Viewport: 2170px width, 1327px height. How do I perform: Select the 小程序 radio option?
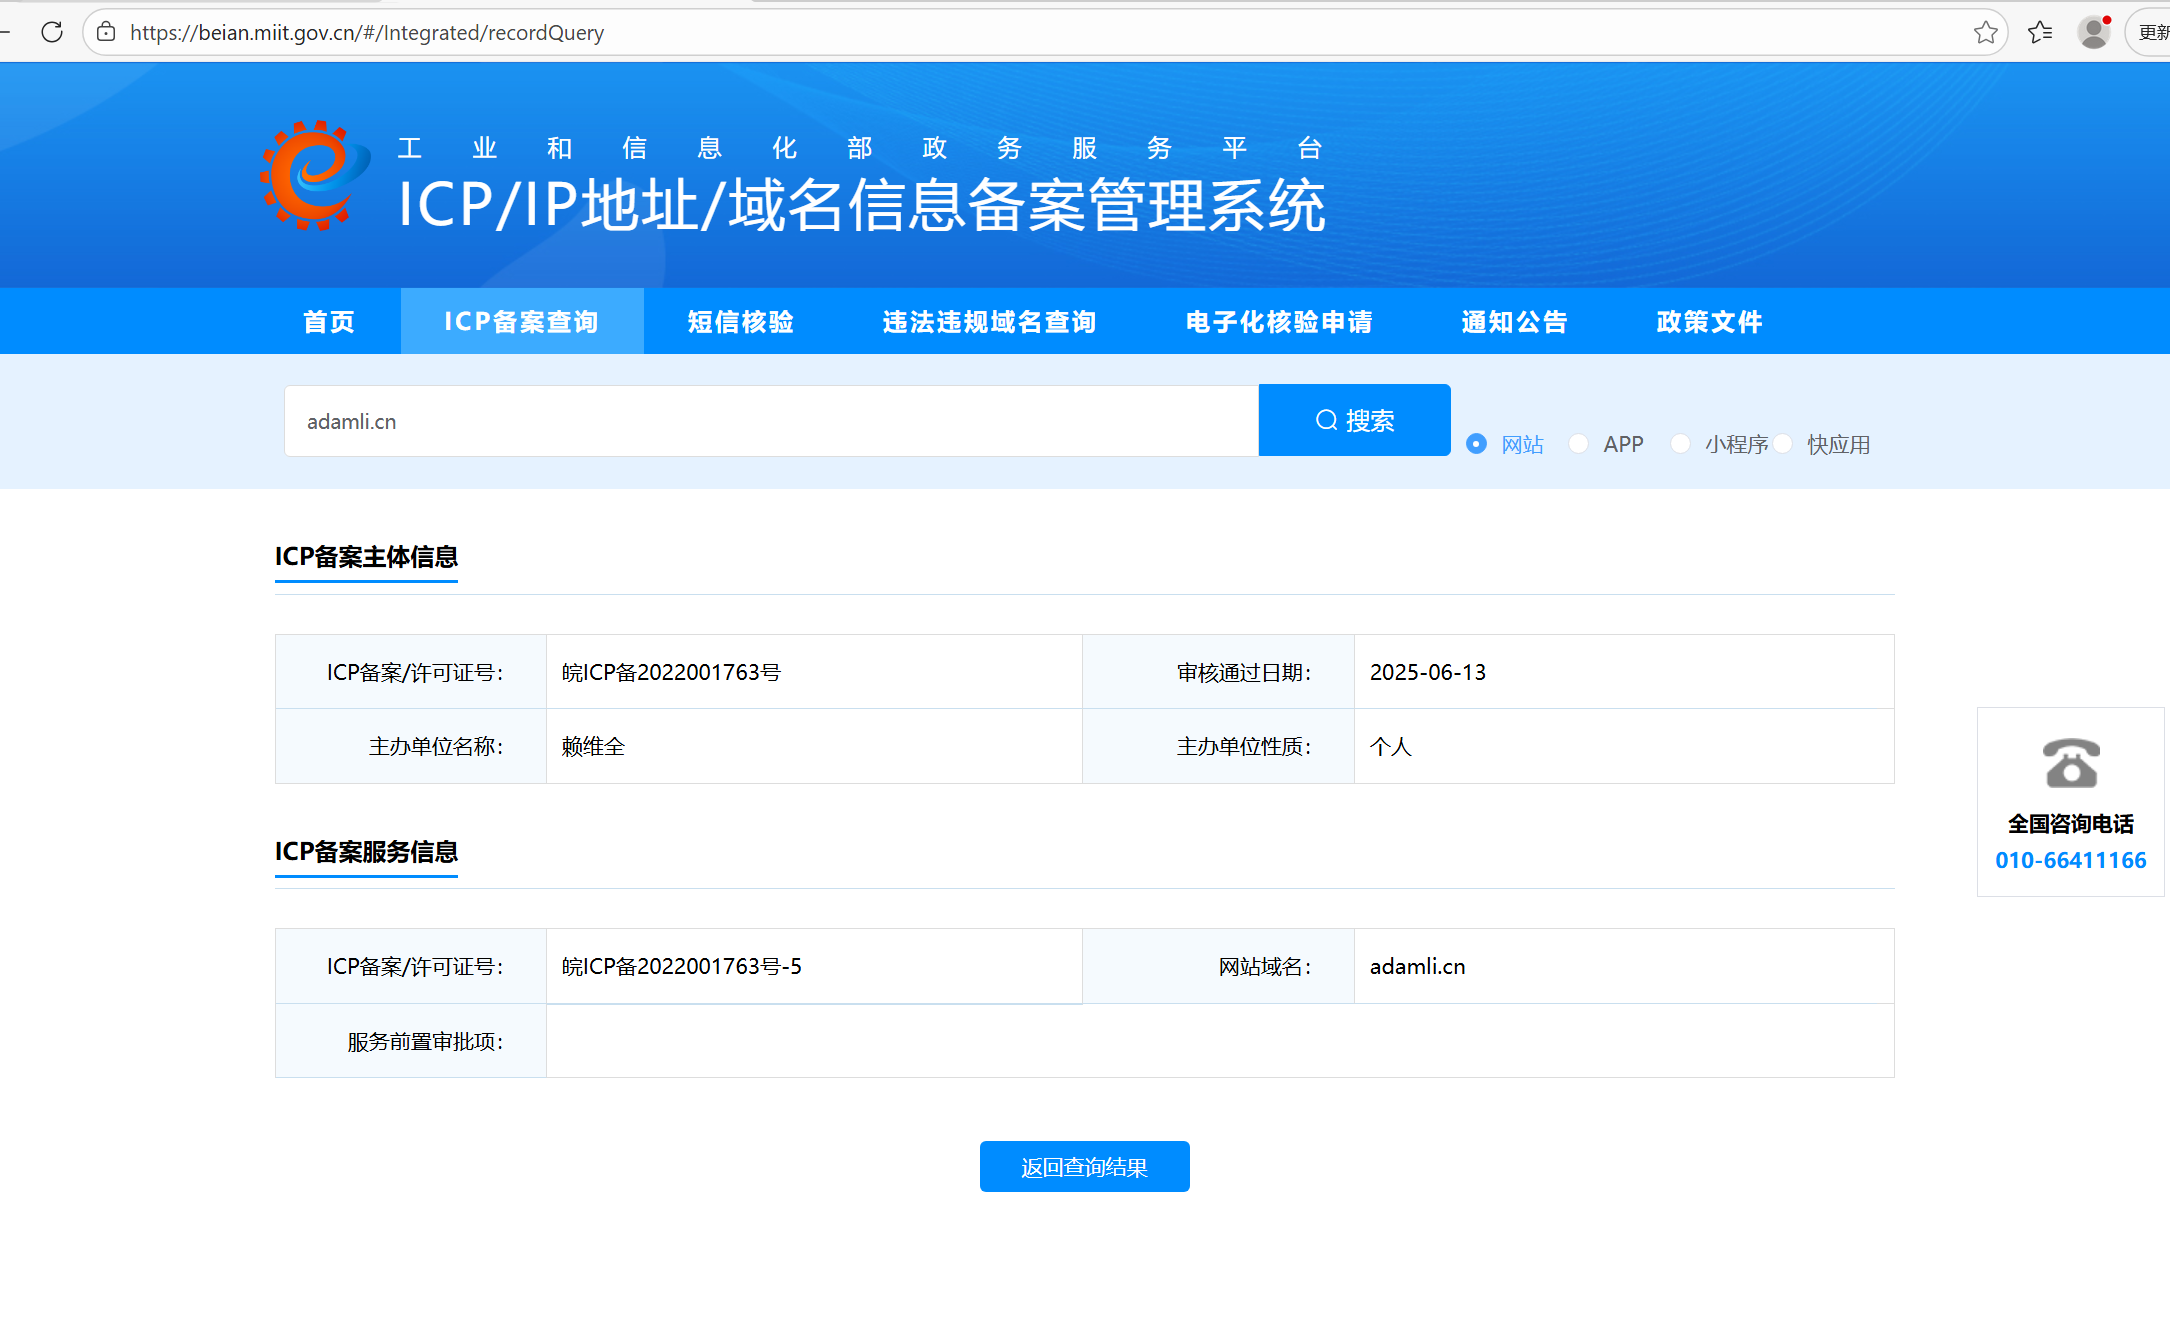(1680, 444)
